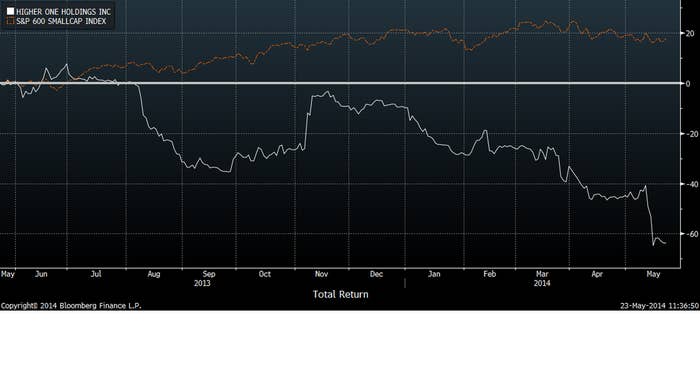Click the 2013 year label below the axis
Screen dimensions: 700x379
click(x=202, y=283)
